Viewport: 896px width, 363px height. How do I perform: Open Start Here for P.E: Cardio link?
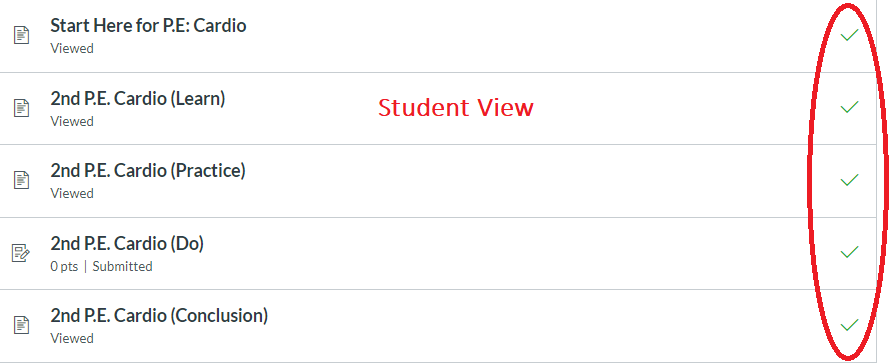tap(148, 26)
